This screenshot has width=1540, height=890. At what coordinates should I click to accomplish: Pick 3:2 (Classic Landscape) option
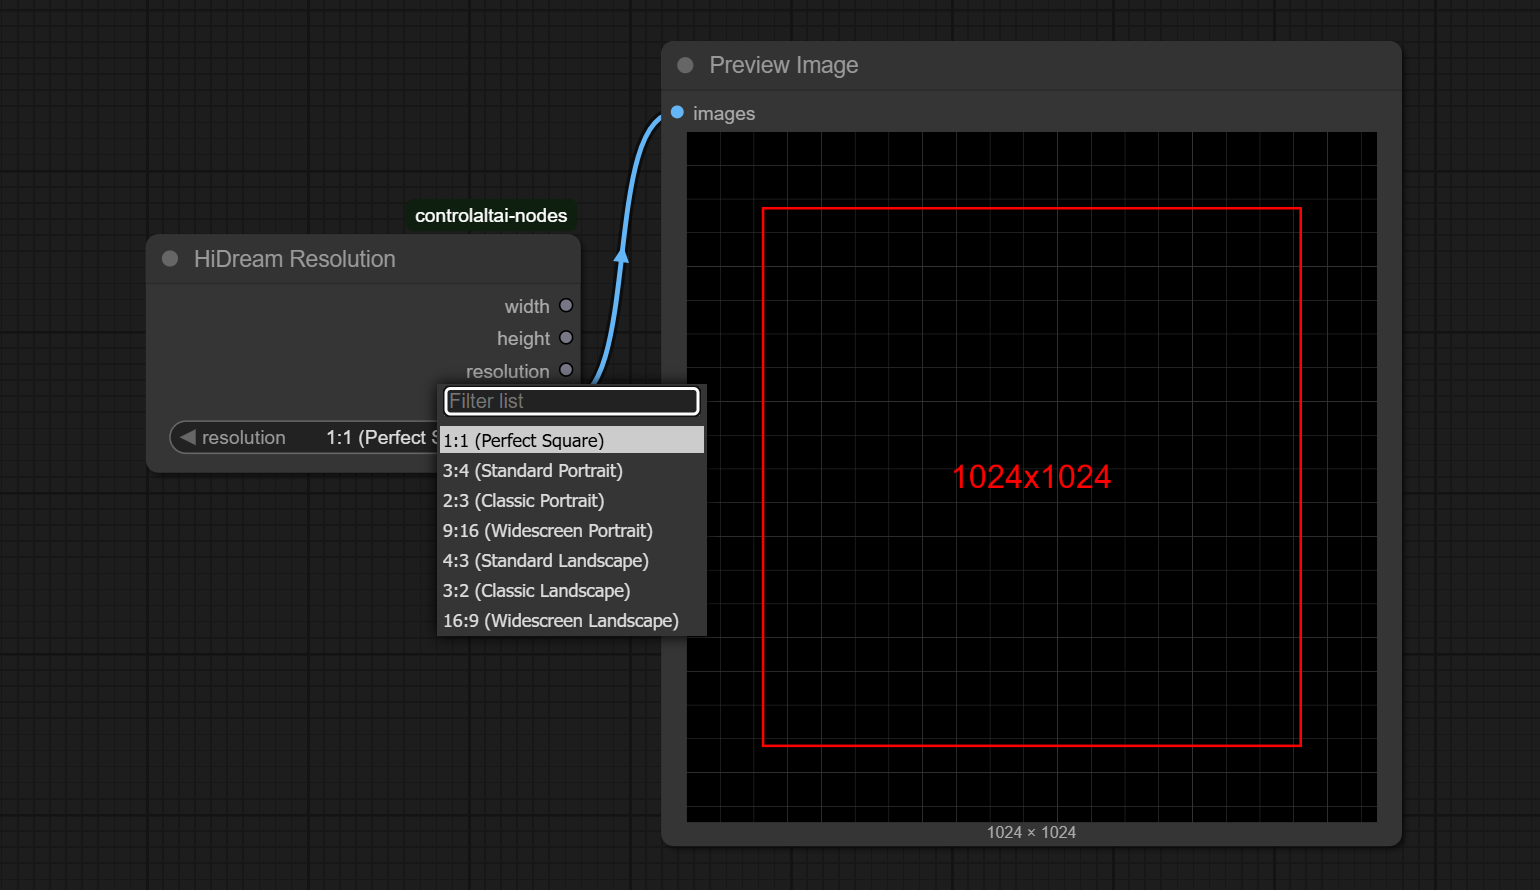point(572,590)
